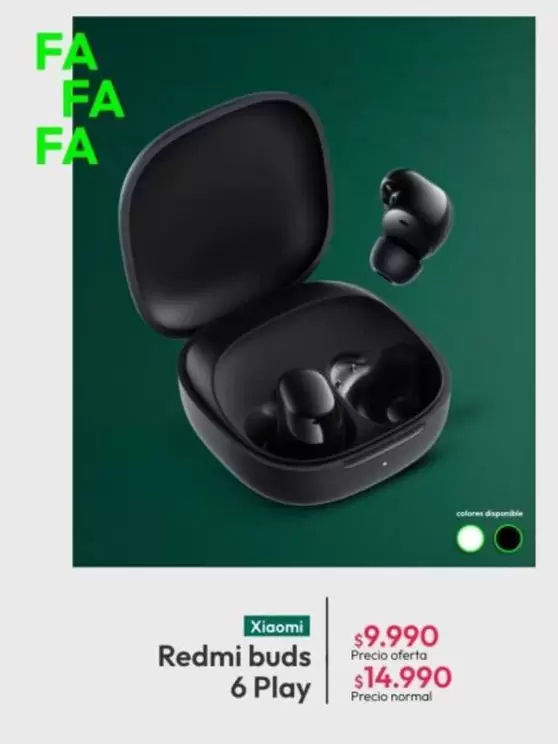Image resolution: width=558 pixels, height=744 pixels.
Task: Click the colores disponible label
Action: coord(489,513)
